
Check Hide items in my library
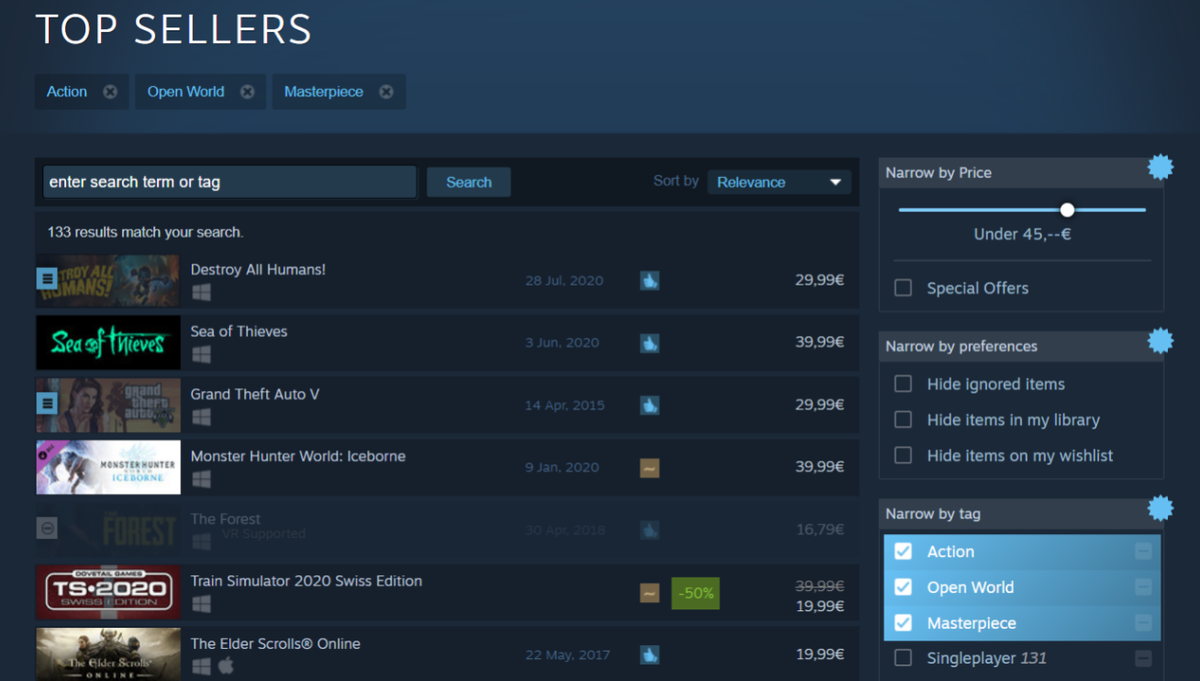click(903, 420)
